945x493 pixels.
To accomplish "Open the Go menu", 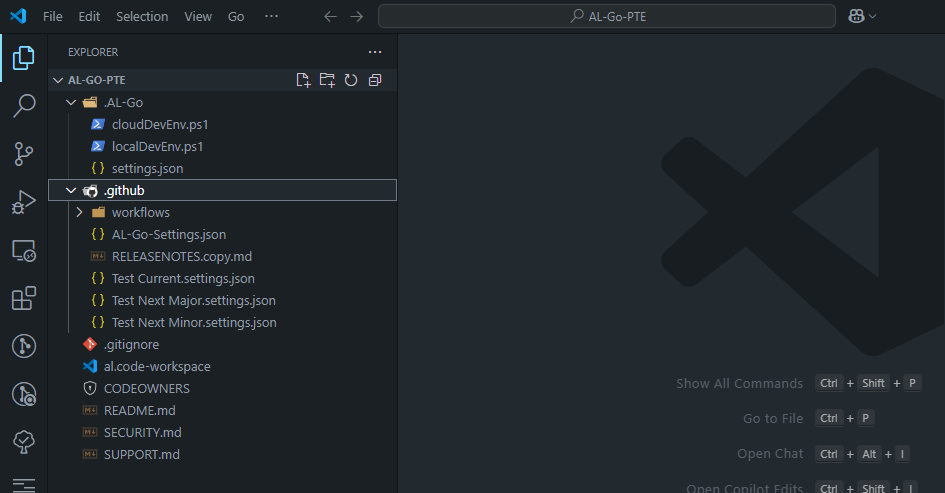I will [x=236, y=17].
